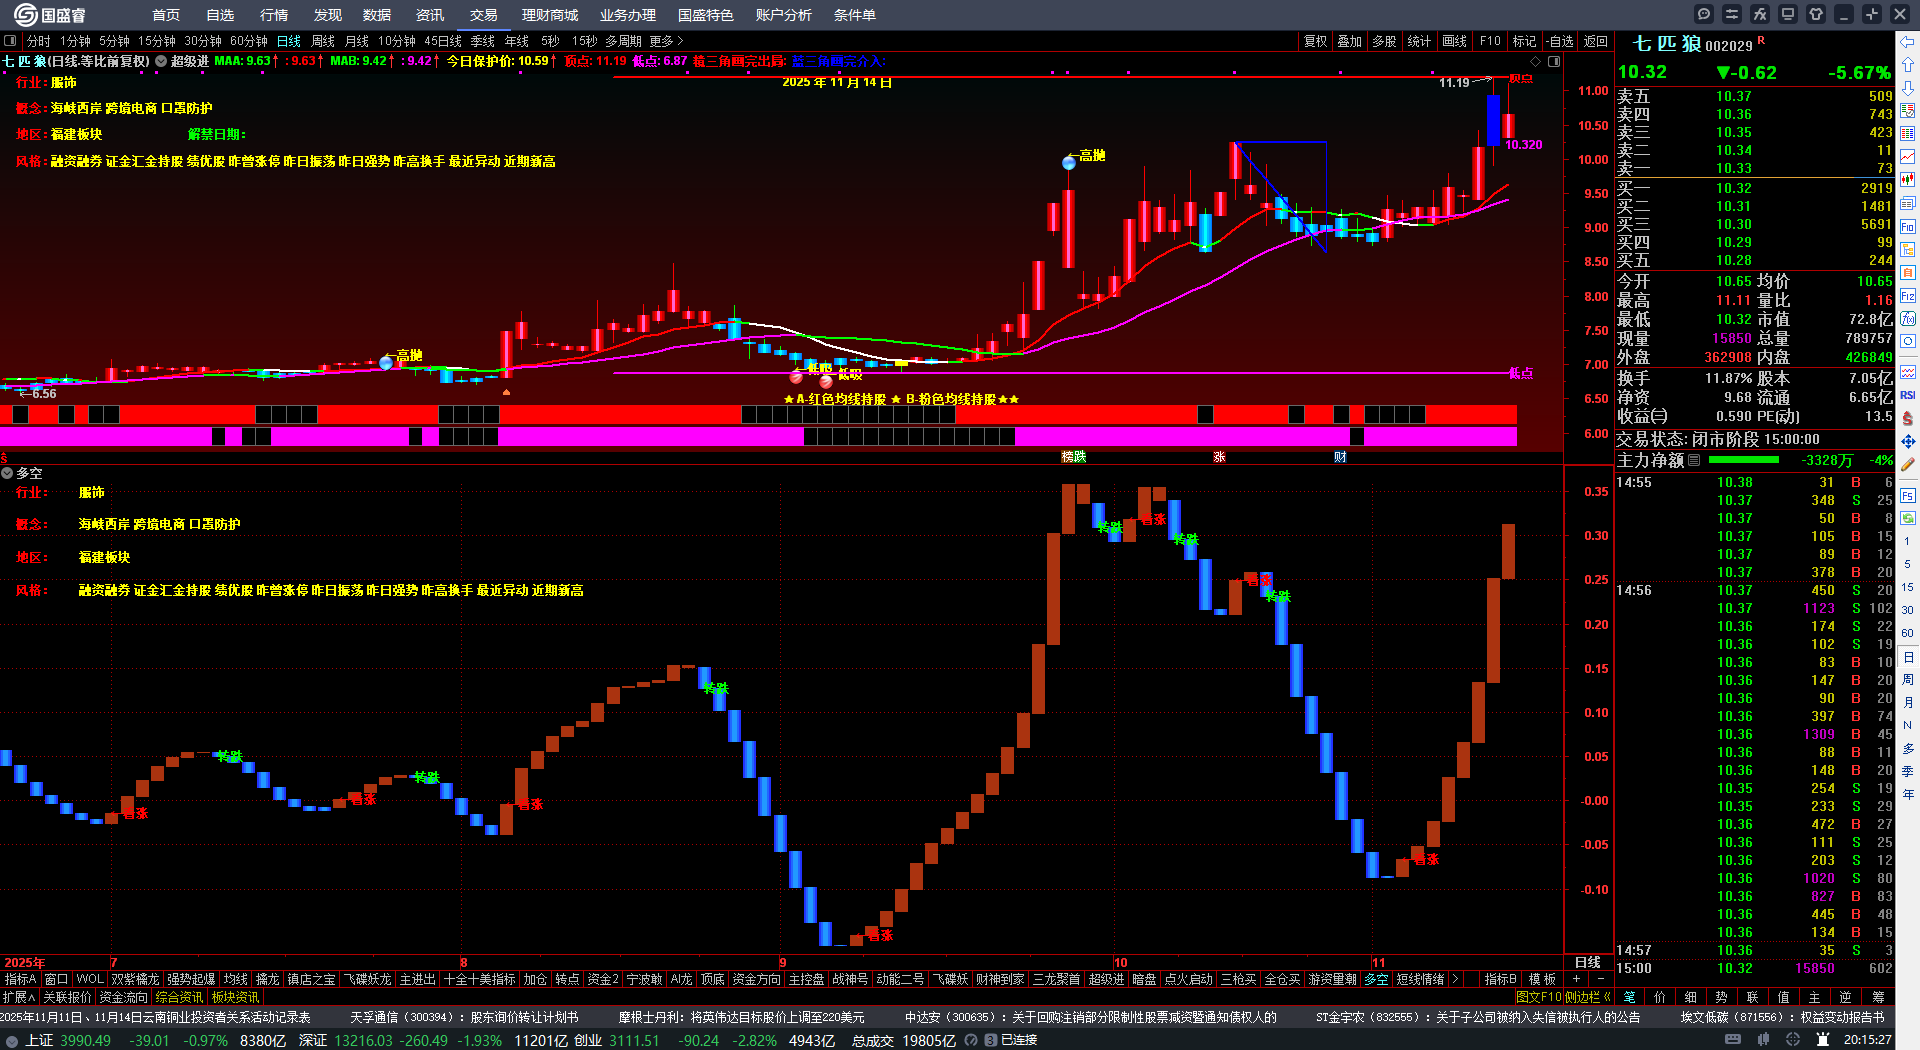Image resolution: width=1920 pixels, height=1050 pixels.
Task: Click the plus button after 模板
Action: pyautogui.click(x=1576, y=979)
